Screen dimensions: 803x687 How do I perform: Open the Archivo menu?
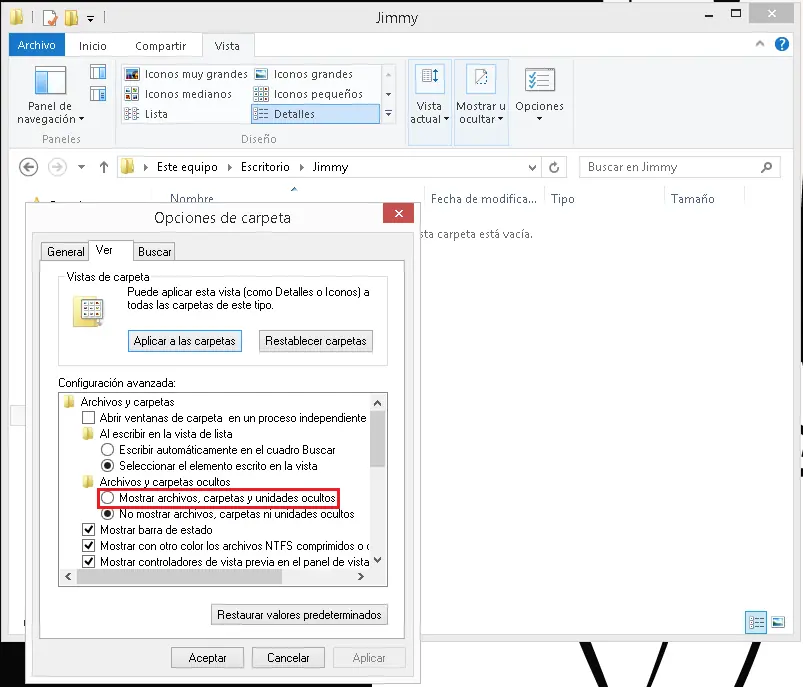coord(37,45)
